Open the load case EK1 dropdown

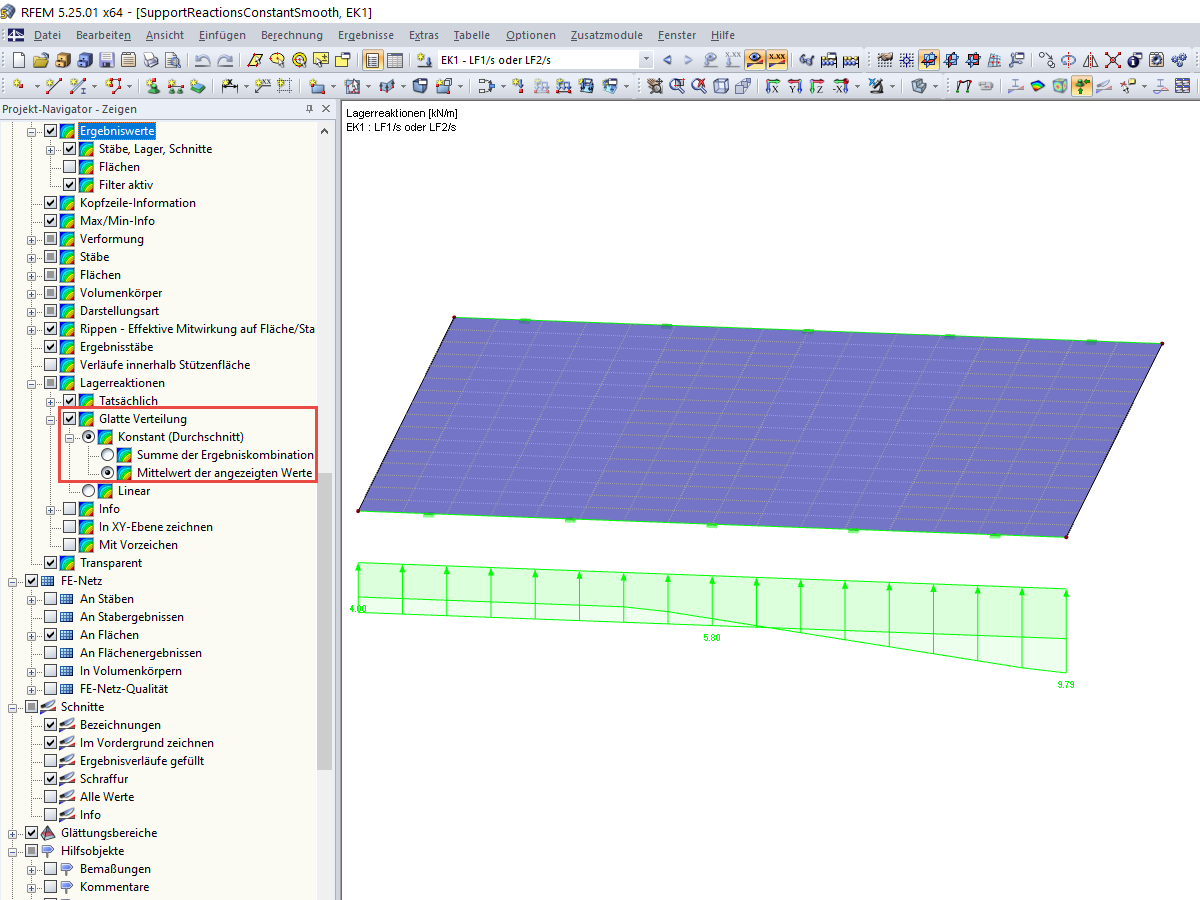645,60
